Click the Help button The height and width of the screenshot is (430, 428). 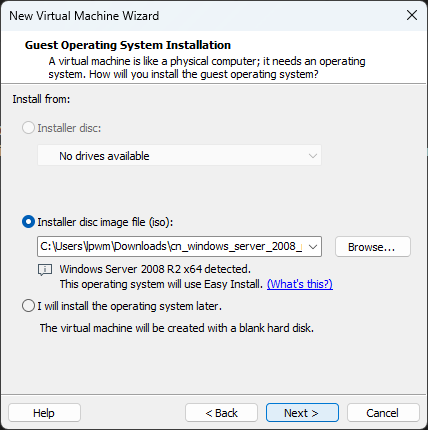click(x=44, y=413)
